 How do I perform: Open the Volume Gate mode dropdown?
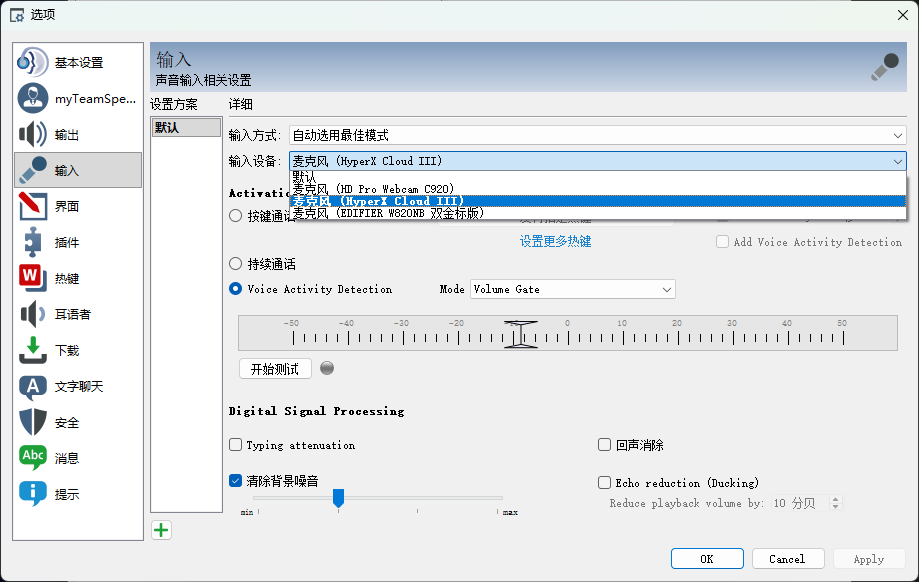[573, 289]
